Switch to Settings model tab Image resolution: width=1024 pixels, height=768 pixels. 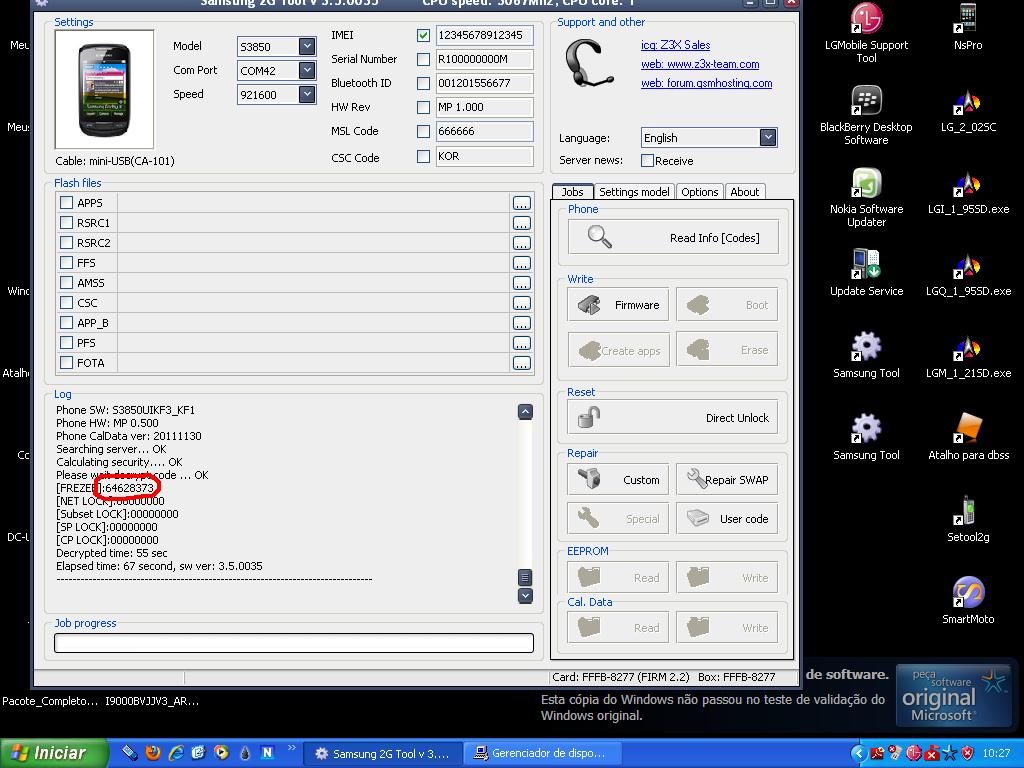tap(634, 192)
